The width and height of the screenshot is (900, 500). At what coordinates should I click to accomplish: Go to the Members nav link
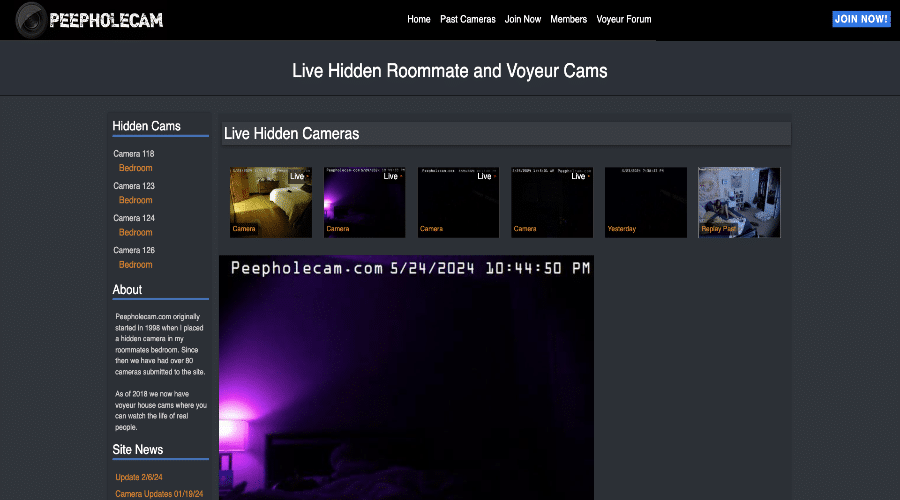(x=568, y=20)
